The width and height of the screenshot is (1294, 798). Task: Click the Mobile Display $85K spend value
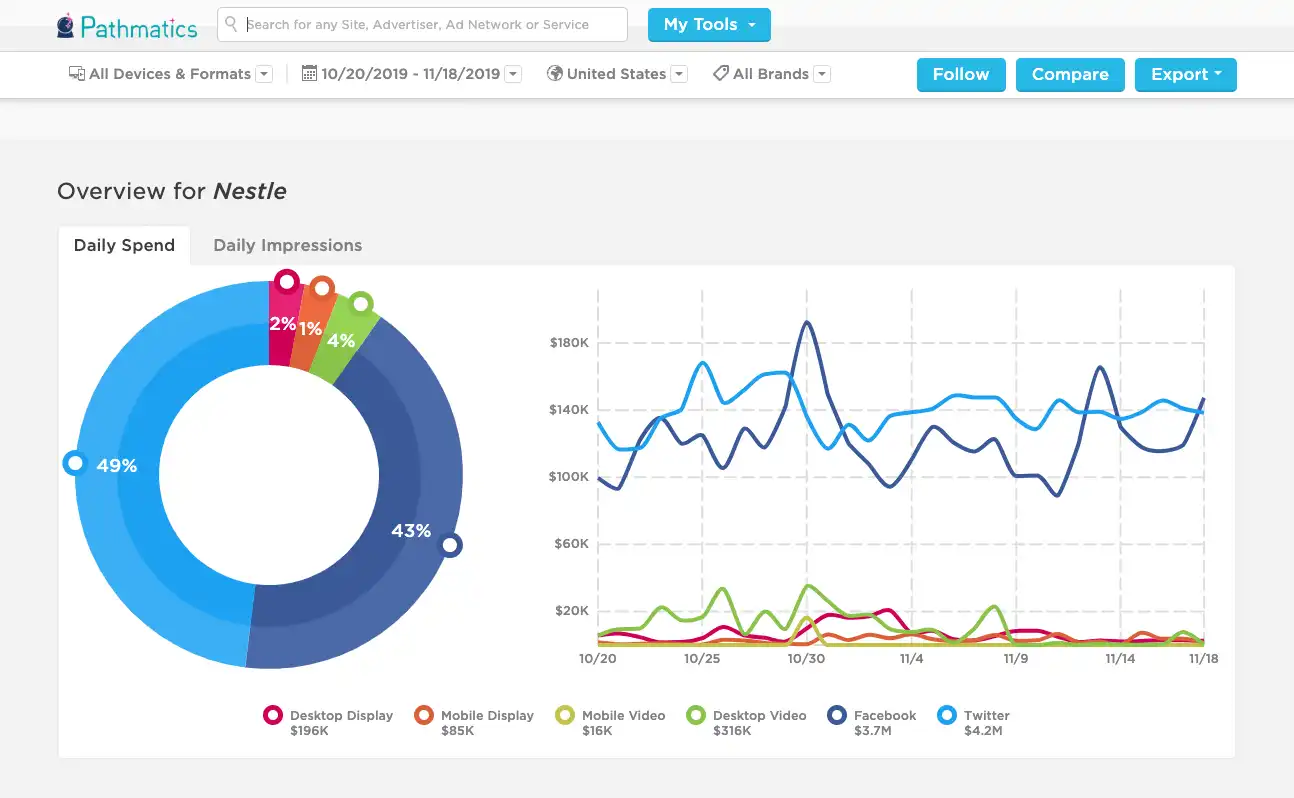click(457, 731)
